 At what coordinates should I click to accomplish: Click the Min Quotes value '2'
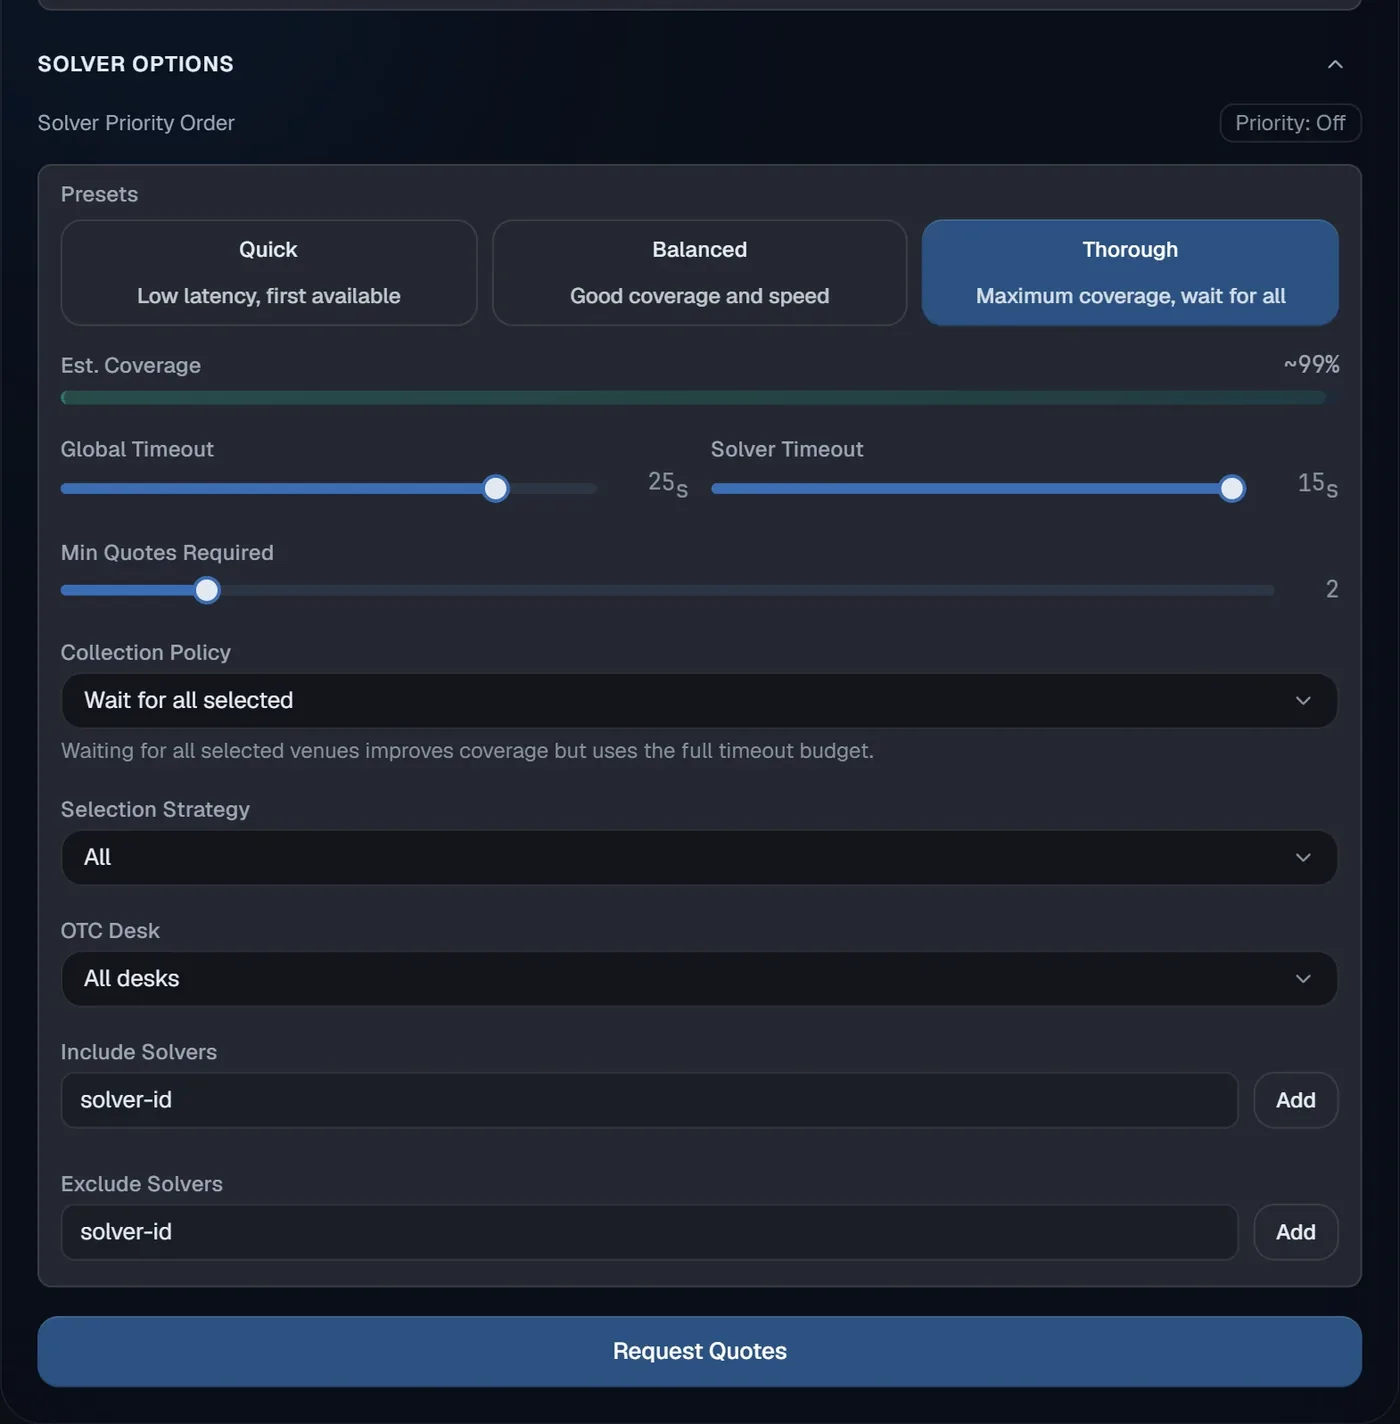click(1332, 589)
